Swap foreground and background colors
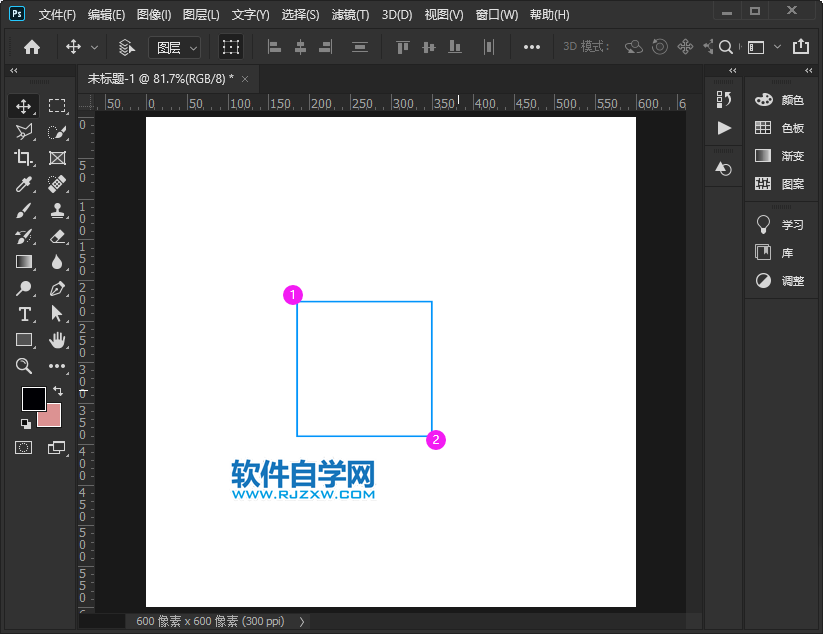This screenshot has height=634, width=823. [57, 390]
